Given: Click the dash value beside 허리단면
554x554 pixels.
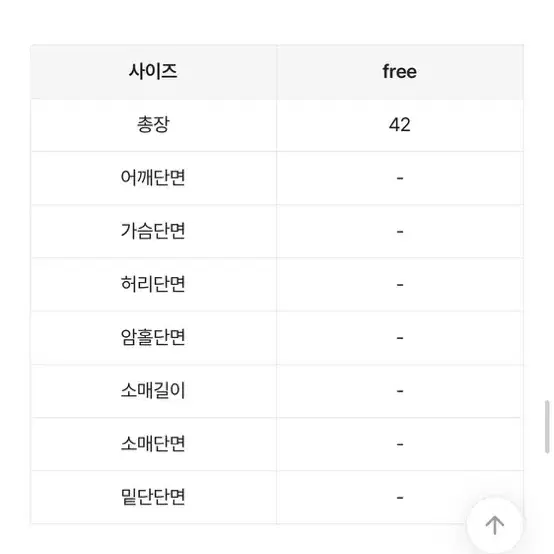Looking at the screenshot, I should [x=400, y=285].
